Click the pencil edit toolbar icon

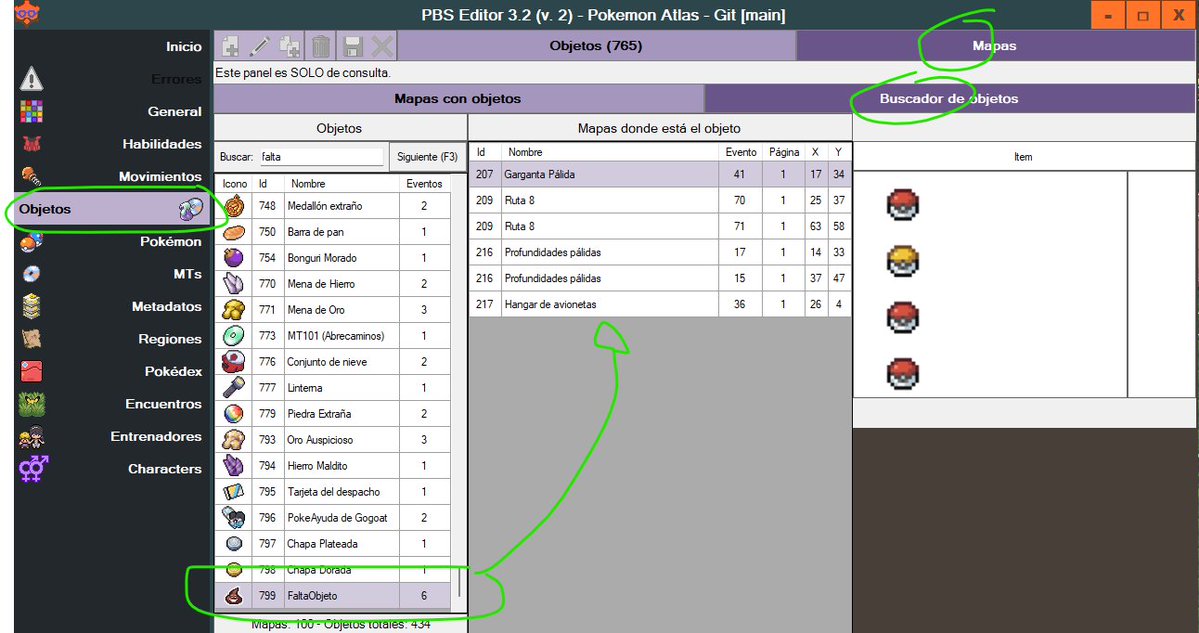click(x=260, y=47)
